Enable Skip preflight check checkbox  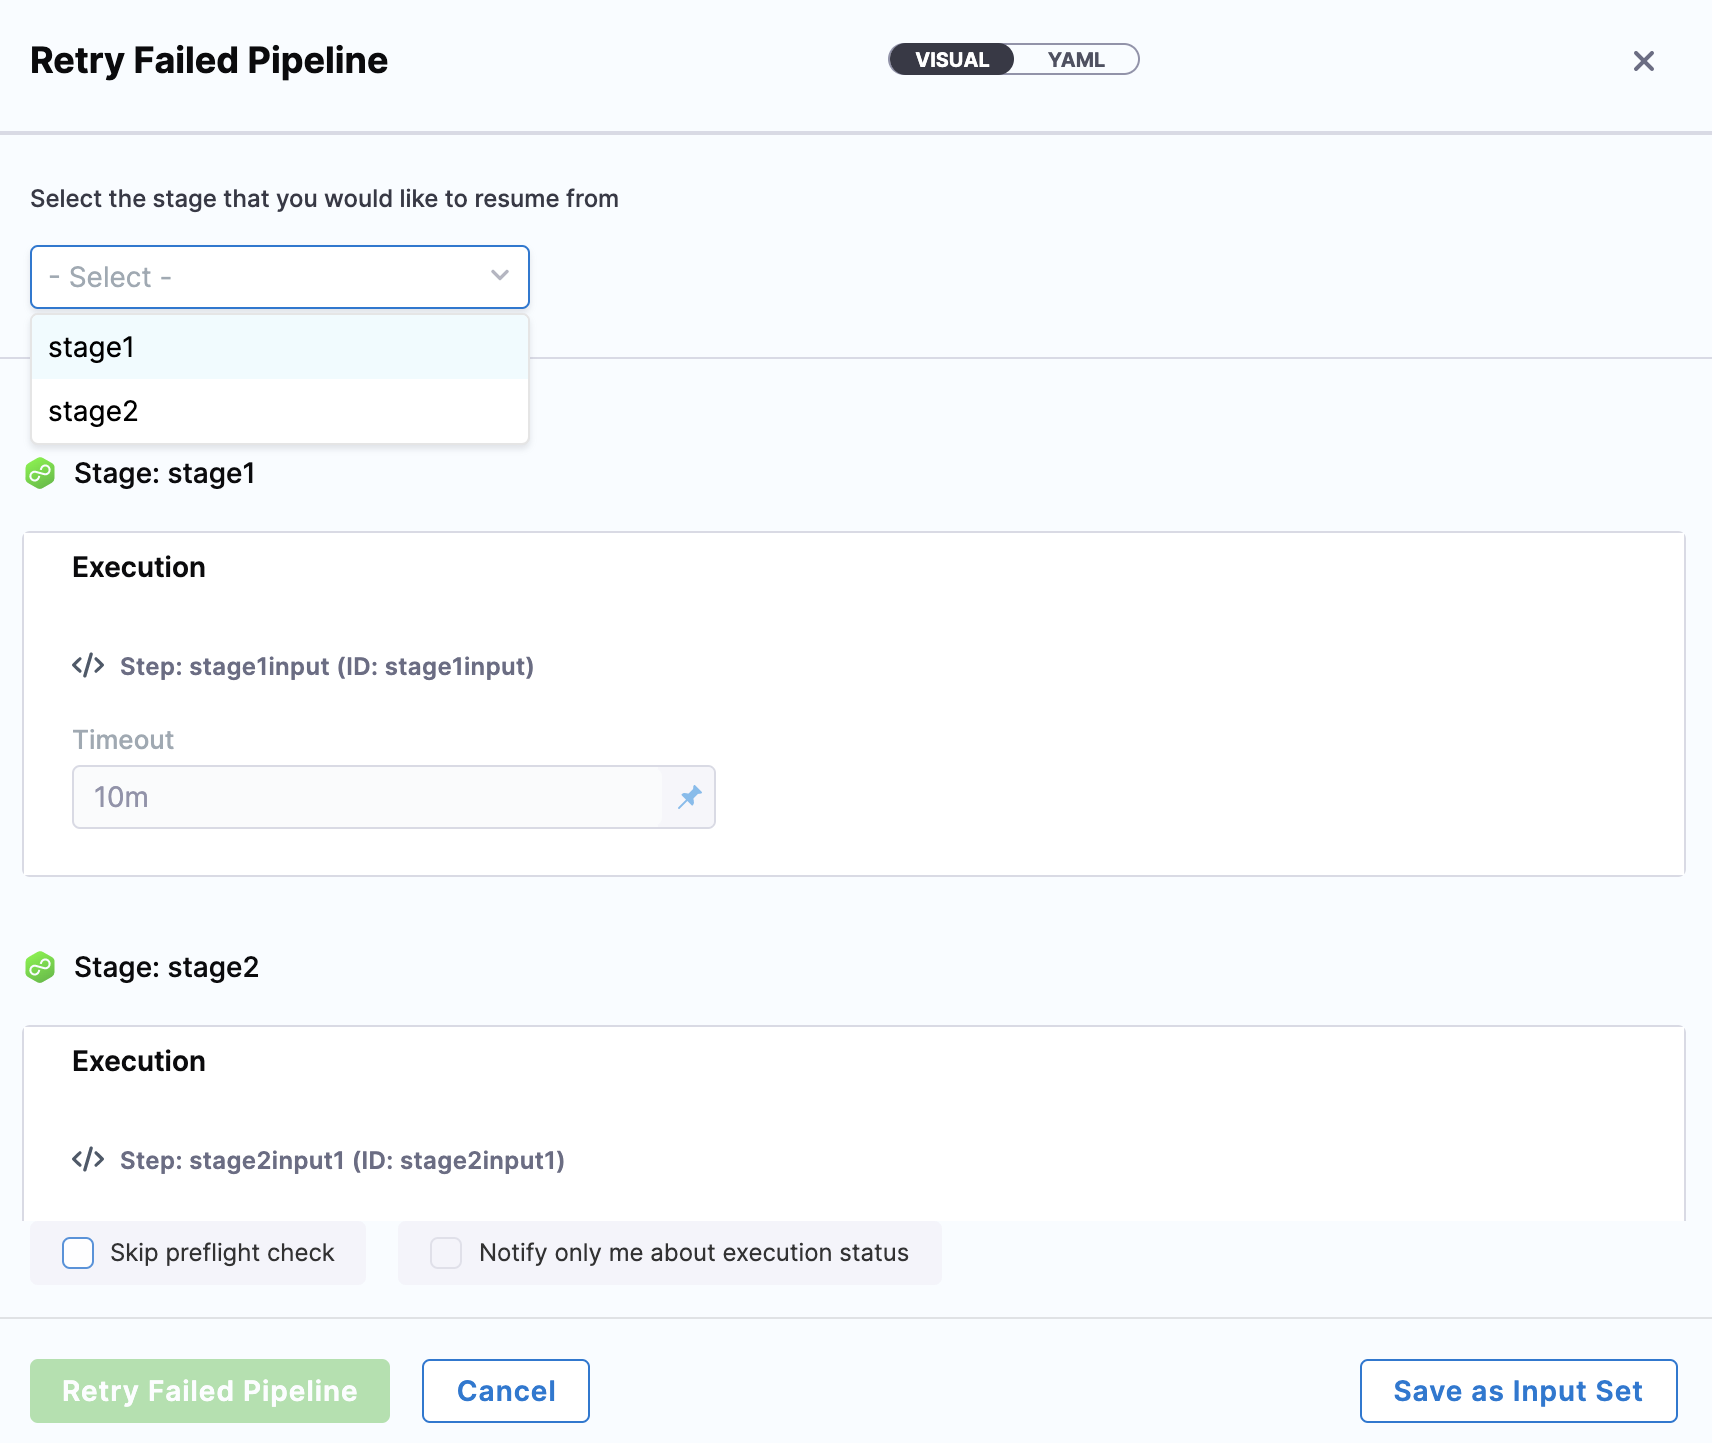(x=78, y=1253)
